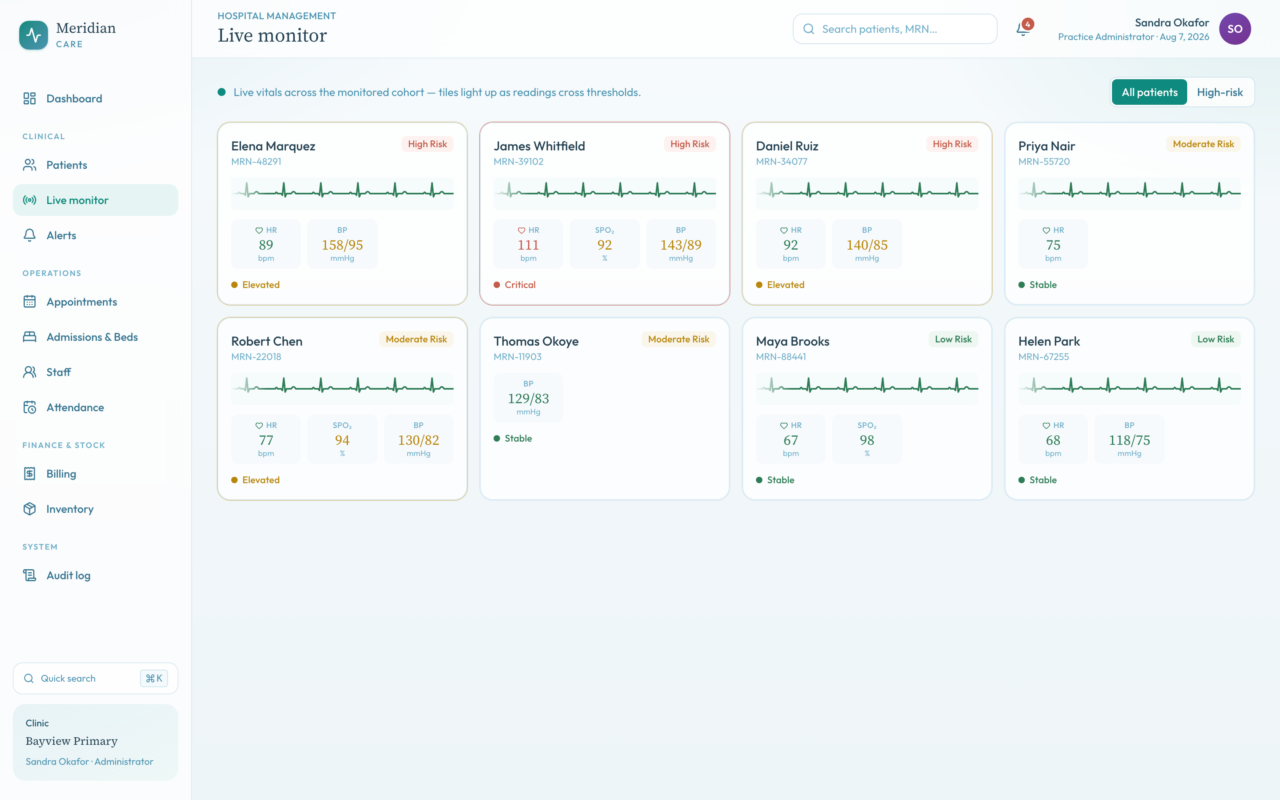Switch to the High-risk filter
Screen dimensions: 1280x800
click(x=1220, y=92)
